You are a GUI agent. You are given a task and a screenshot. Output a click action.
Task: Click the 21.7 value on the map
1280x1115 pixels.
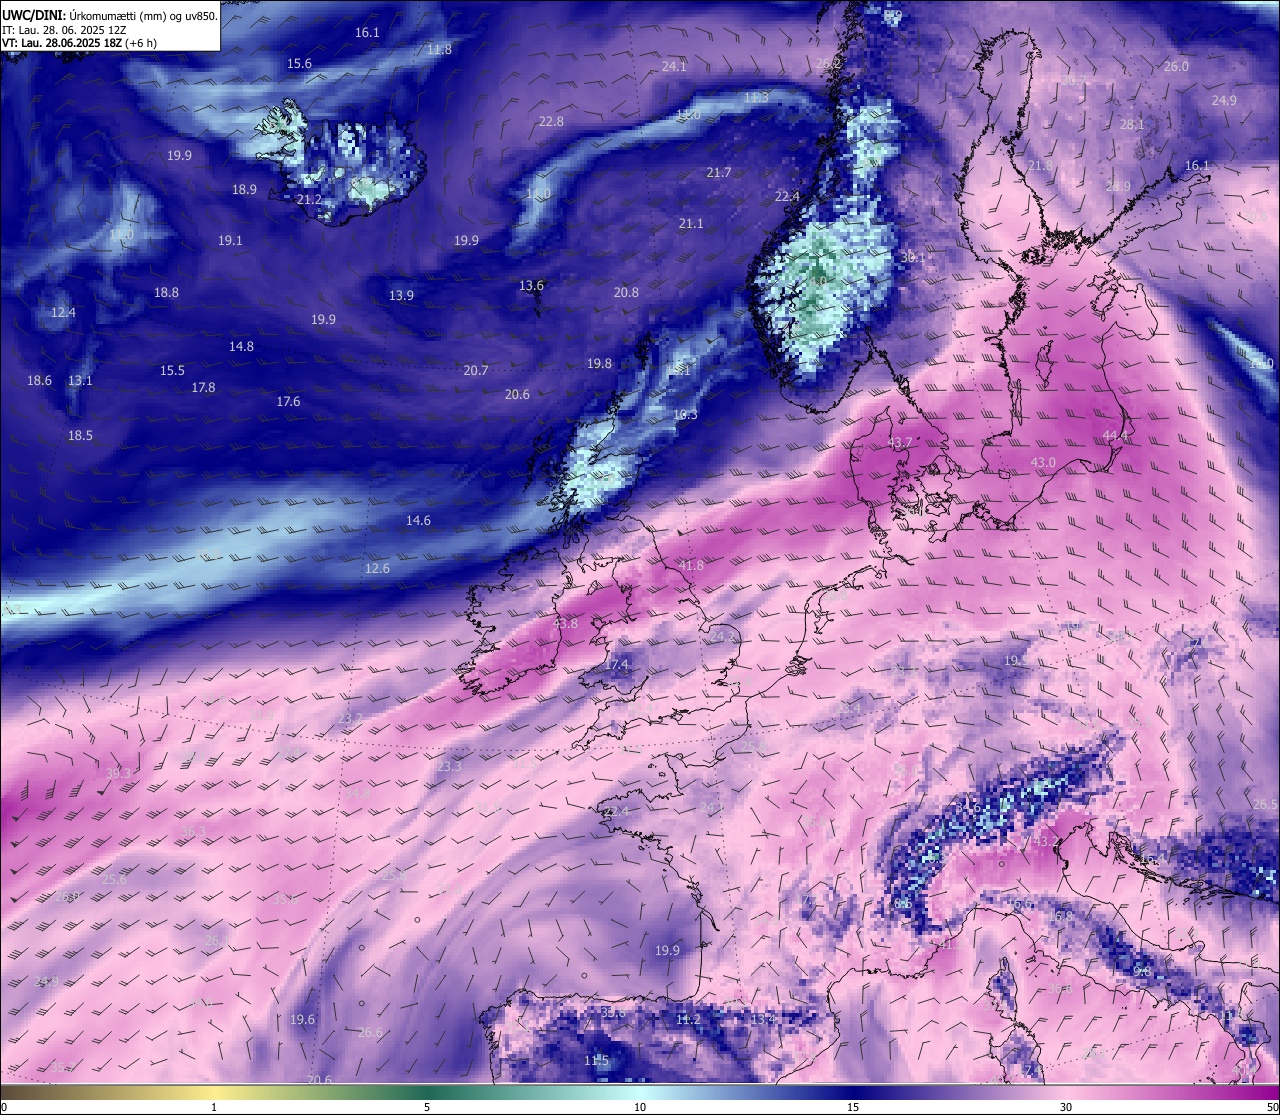tap(719, 173)
